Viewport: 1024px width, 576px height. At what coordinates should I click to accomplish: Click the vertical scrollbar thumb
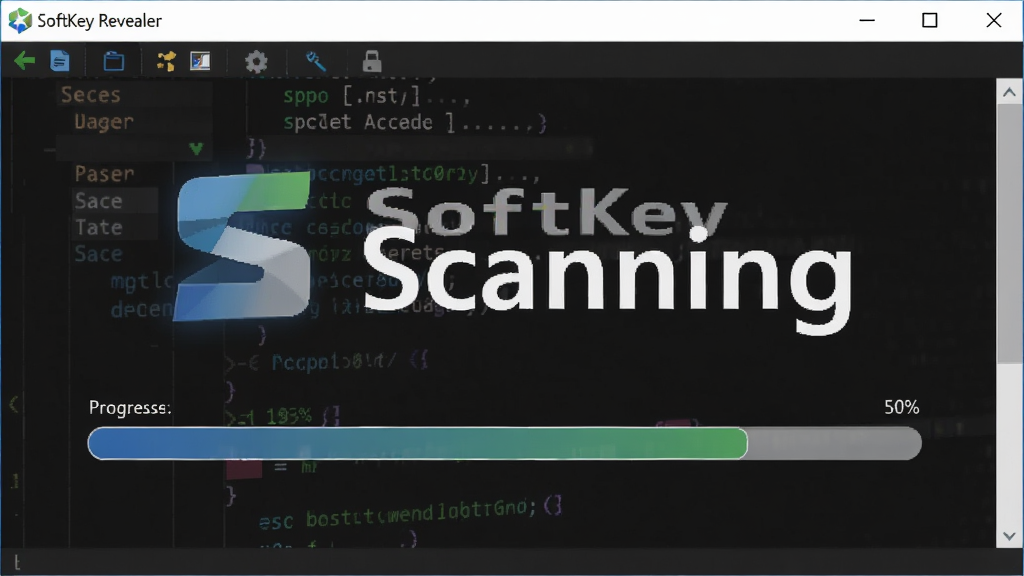click(x=1010, y=233)
